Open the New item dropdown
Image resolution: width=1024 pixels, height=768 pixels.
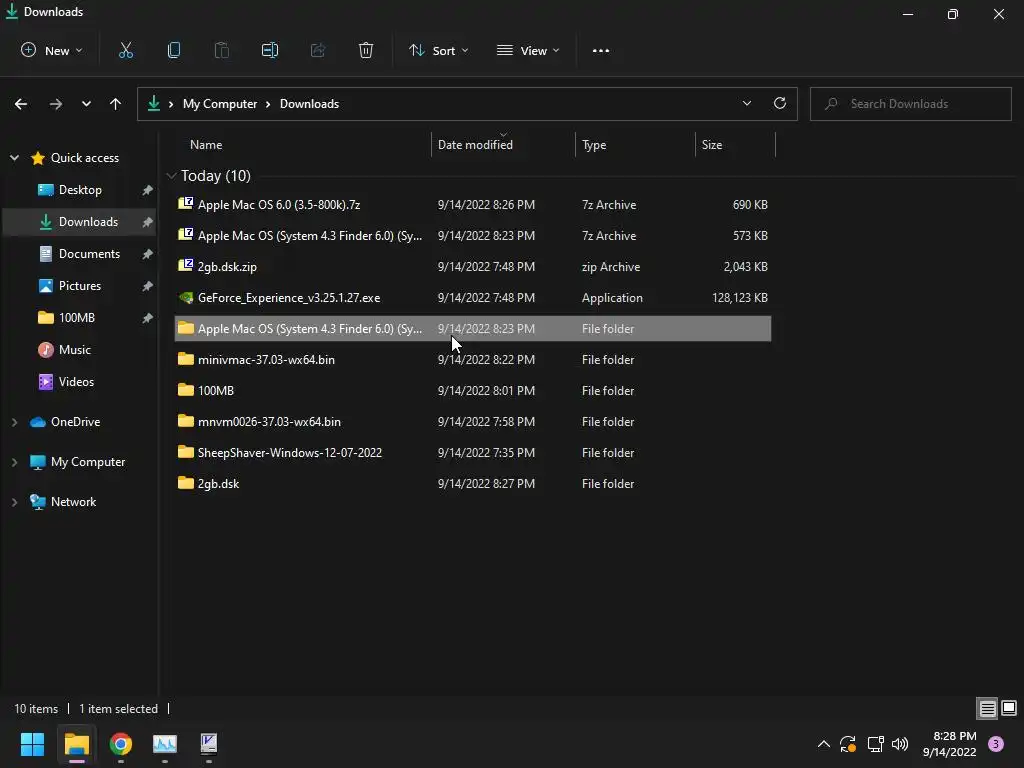[x=52, y=50]
